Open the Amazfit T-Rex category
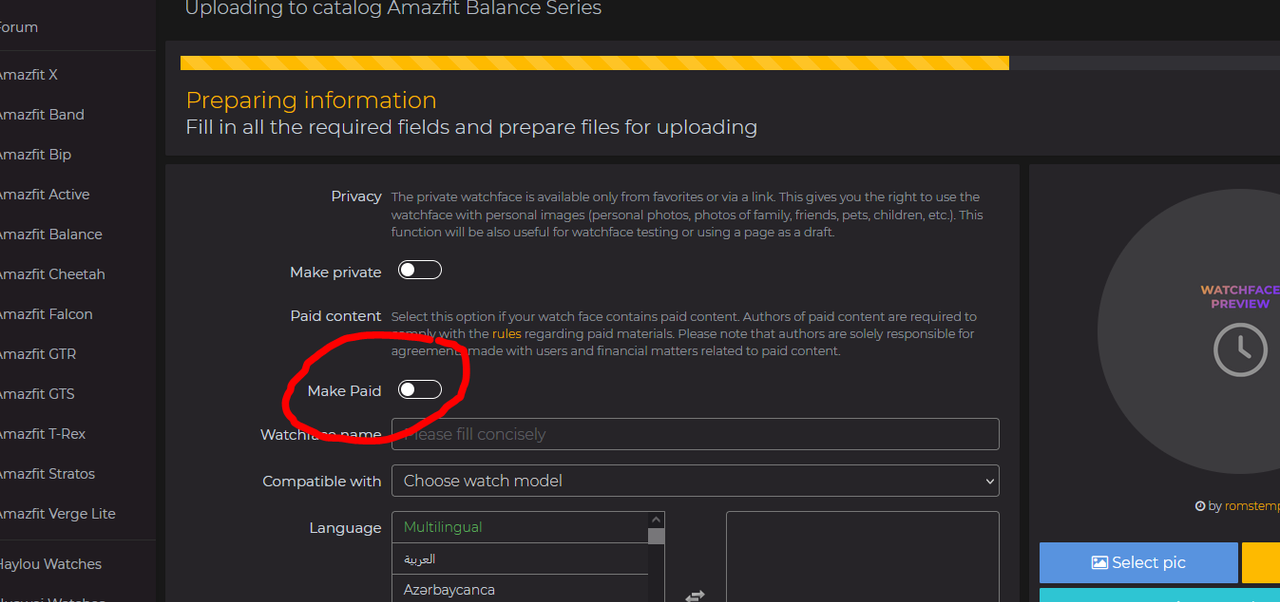Screen dimensions: 1280x602 [x=42, y=434]
